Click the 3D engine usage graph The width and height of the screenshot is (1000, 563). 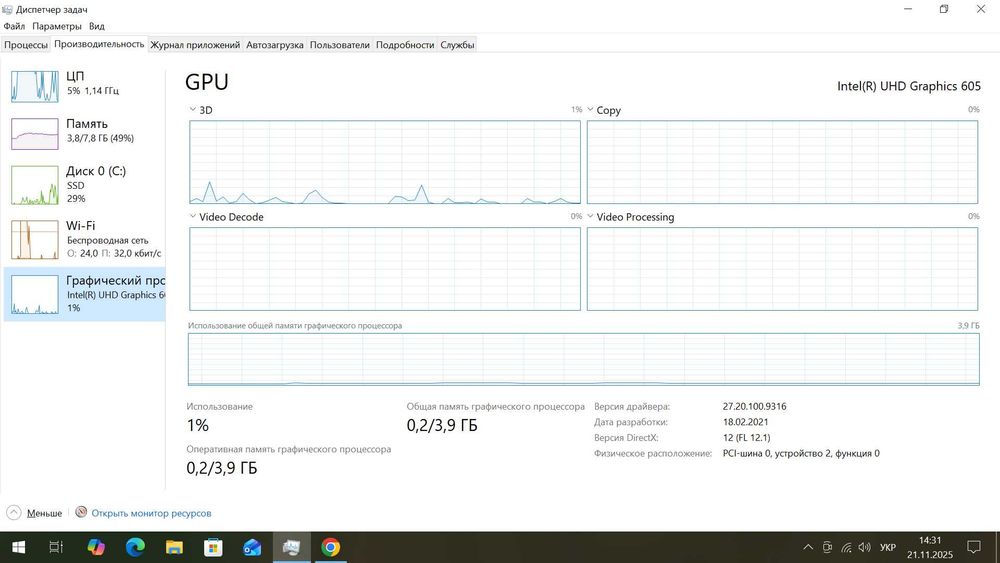pos(385,162)
